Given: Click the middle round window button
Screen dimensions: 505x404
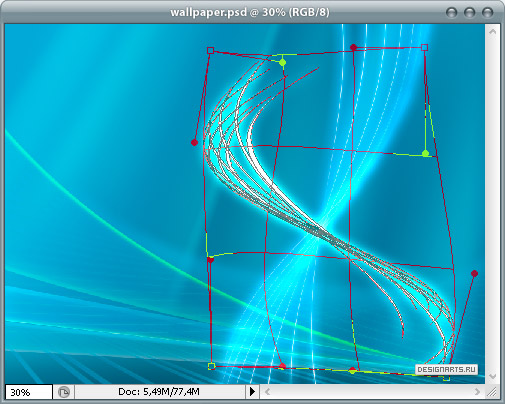Looking at the screenshot, I should (470, 13).
